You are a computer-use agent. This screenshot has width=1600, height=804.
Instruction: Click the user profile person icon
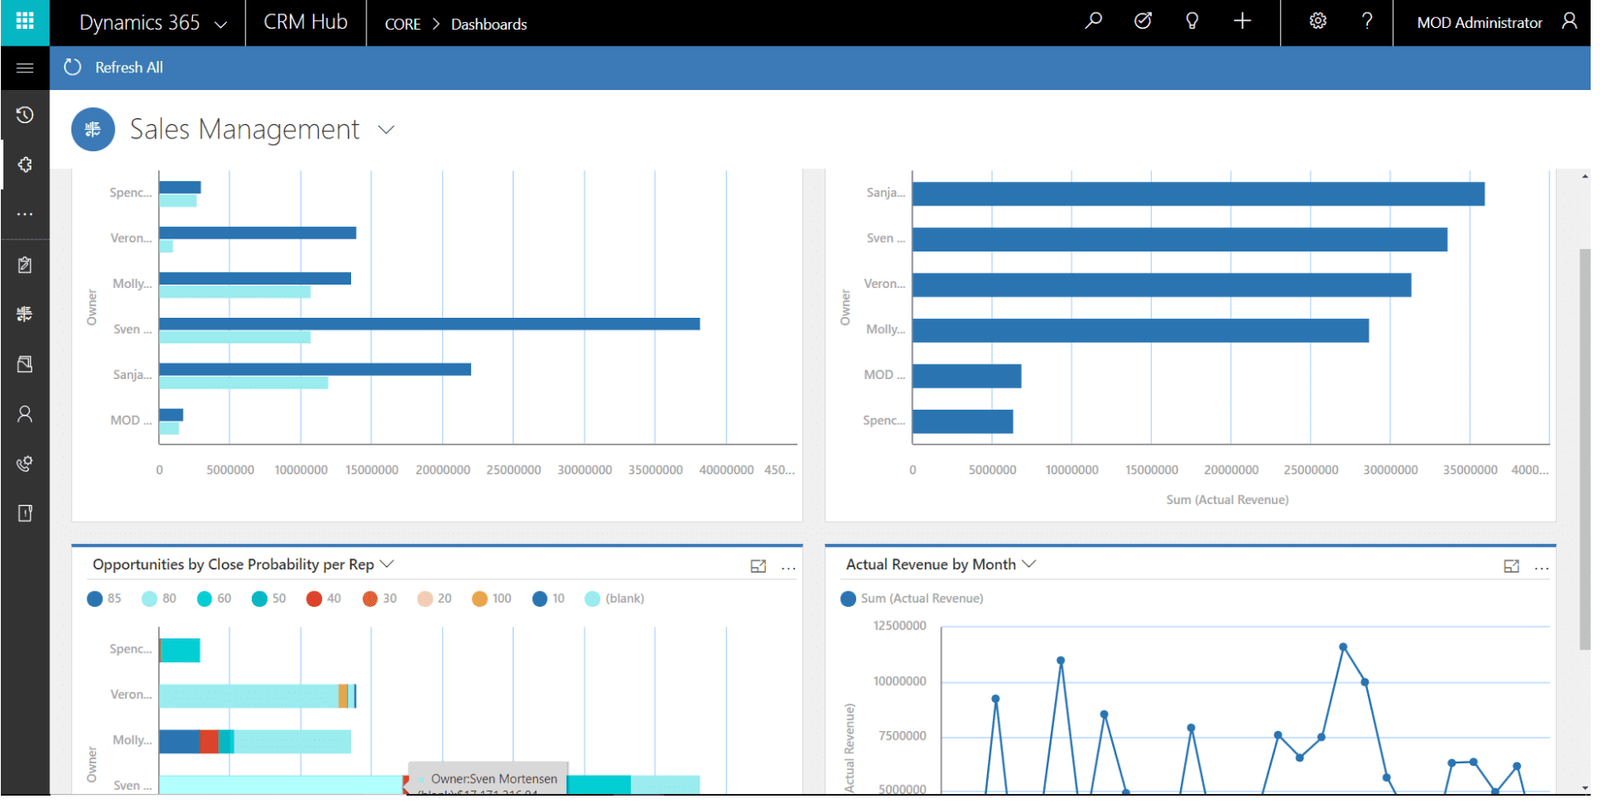pos(1569,21)
